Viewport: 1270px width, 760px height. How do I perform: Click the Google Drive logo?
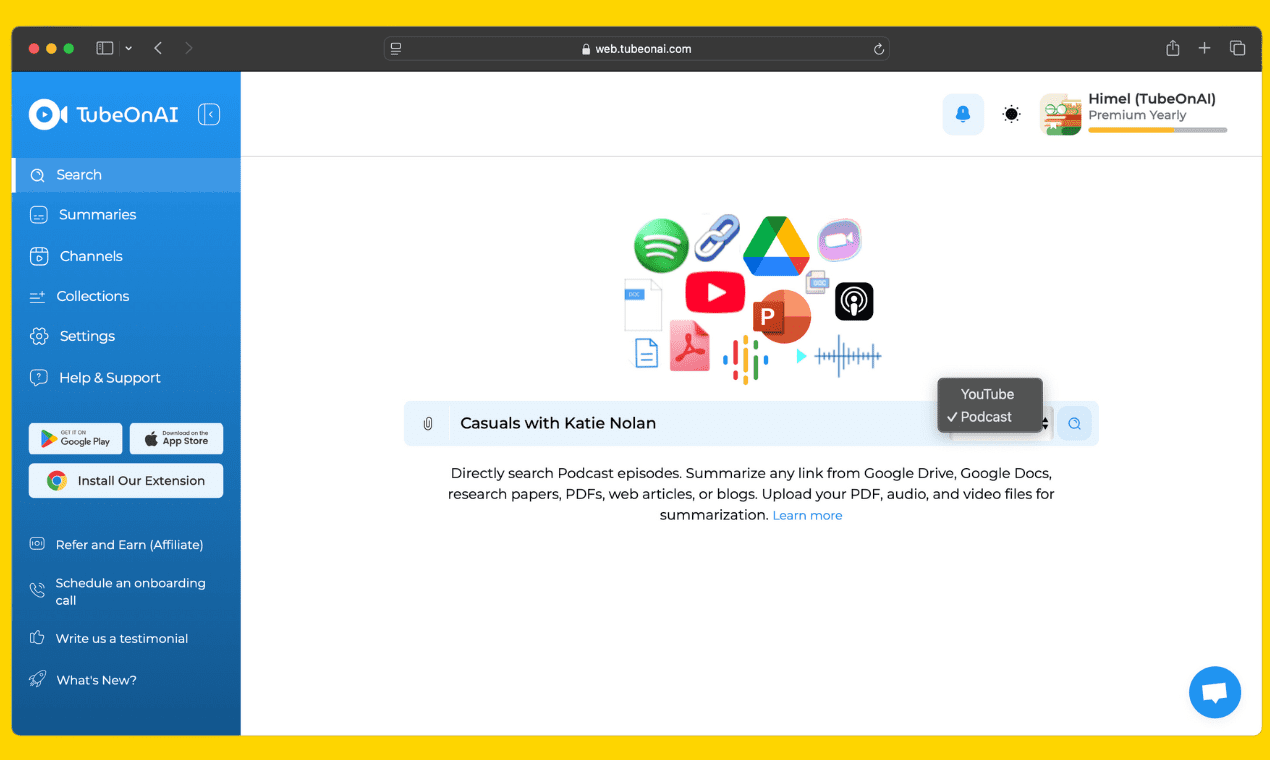click(776, 246)
